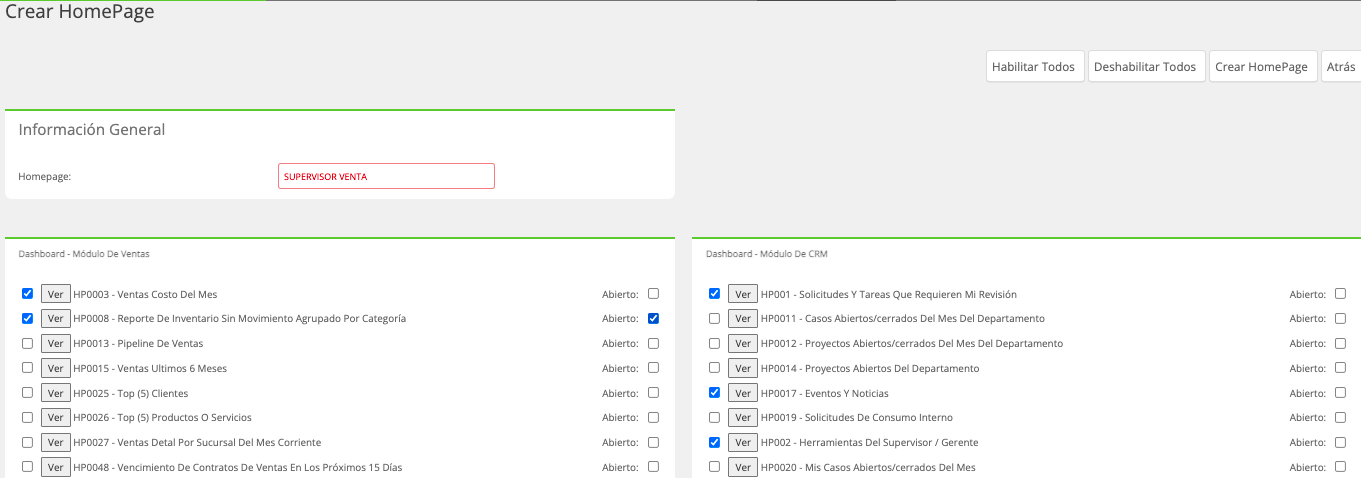Enable HP0012 Proyectos Abiertos/cerrados checkbox
Image resolution: width=1361 pixels, height=478 pixels.
[714, 343]
